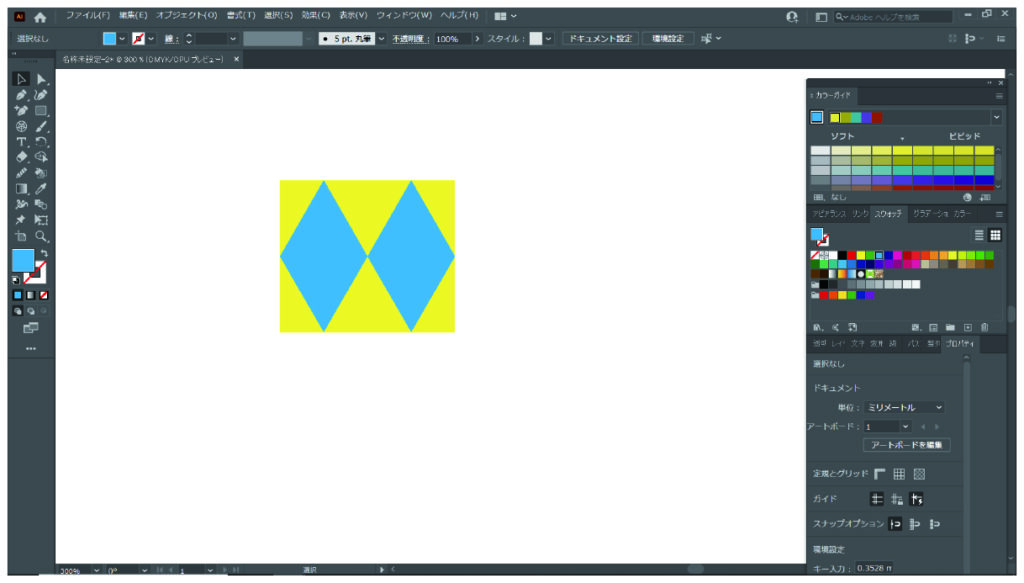Open the スタイル graphic style dropdown
Viewport: 1024px width, 583px height.
coord(548,39)
